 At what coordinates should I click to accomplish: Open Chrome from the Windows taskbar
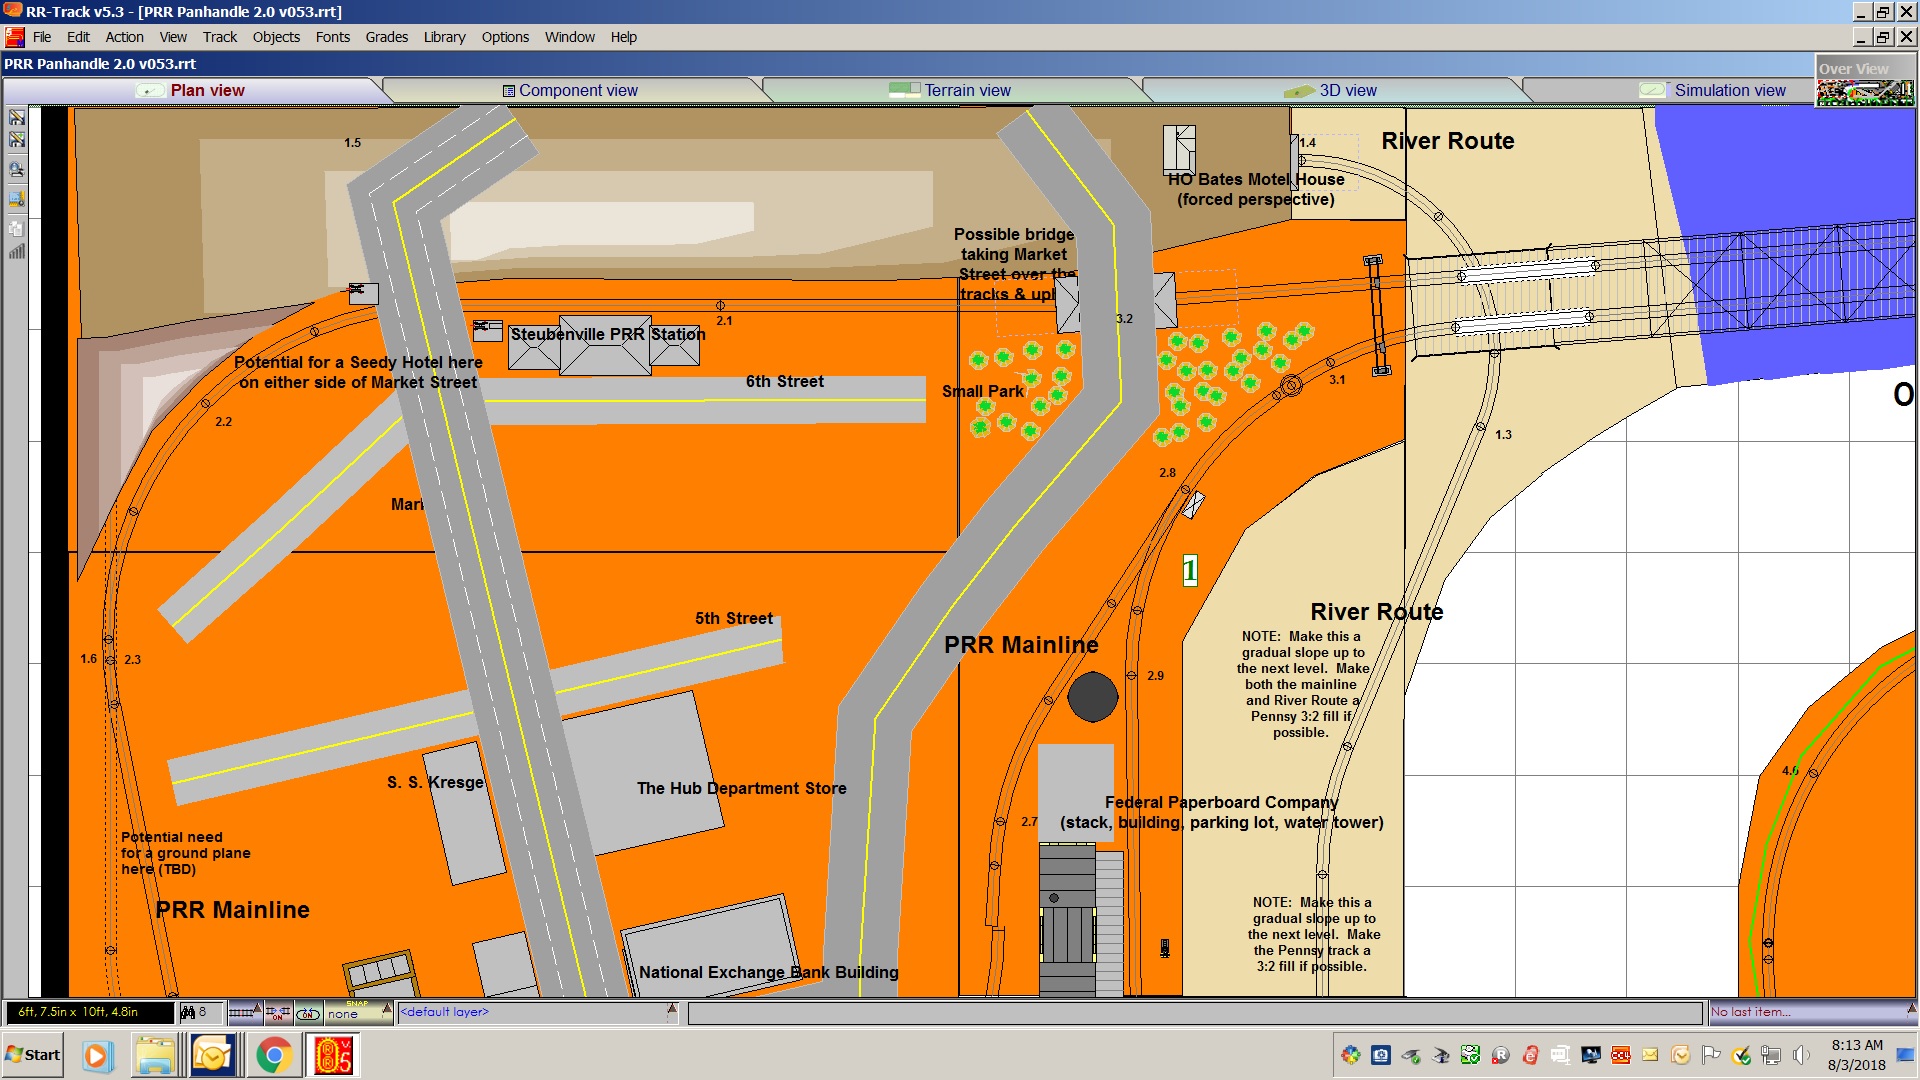point(273,1056)
